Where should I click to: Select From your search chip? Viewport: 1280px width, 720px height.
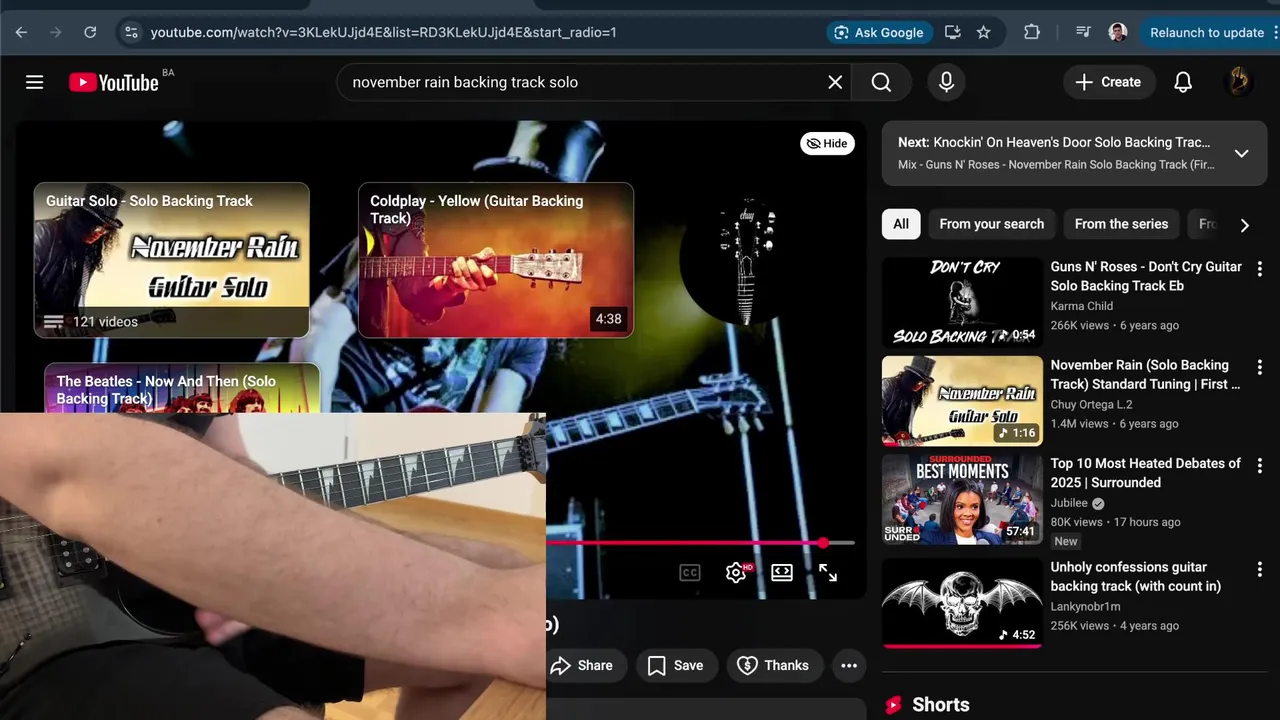(x=991, y=224)
